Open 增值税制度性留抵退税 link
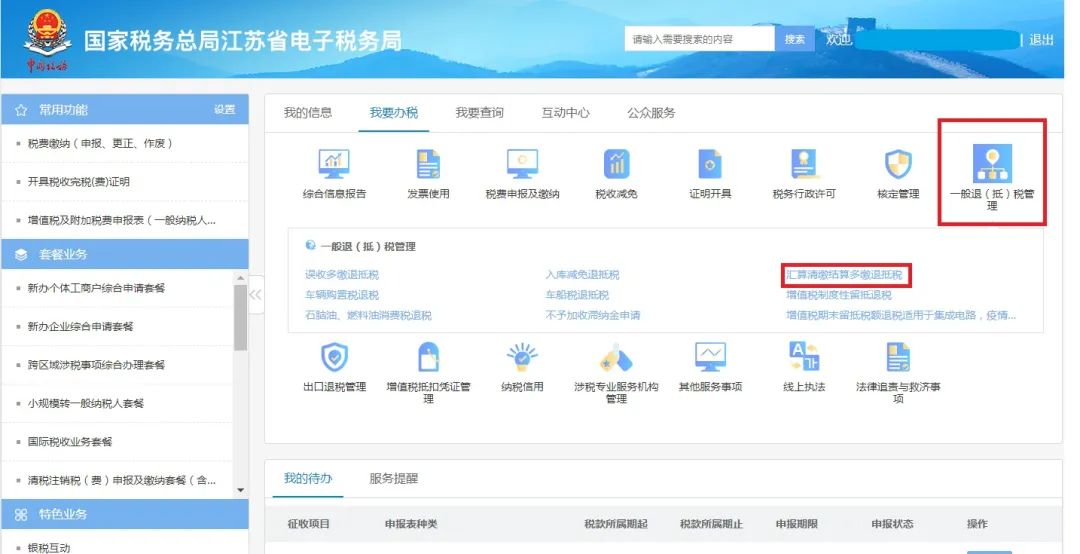The image size is (1080, 554). tap(839, 295)
